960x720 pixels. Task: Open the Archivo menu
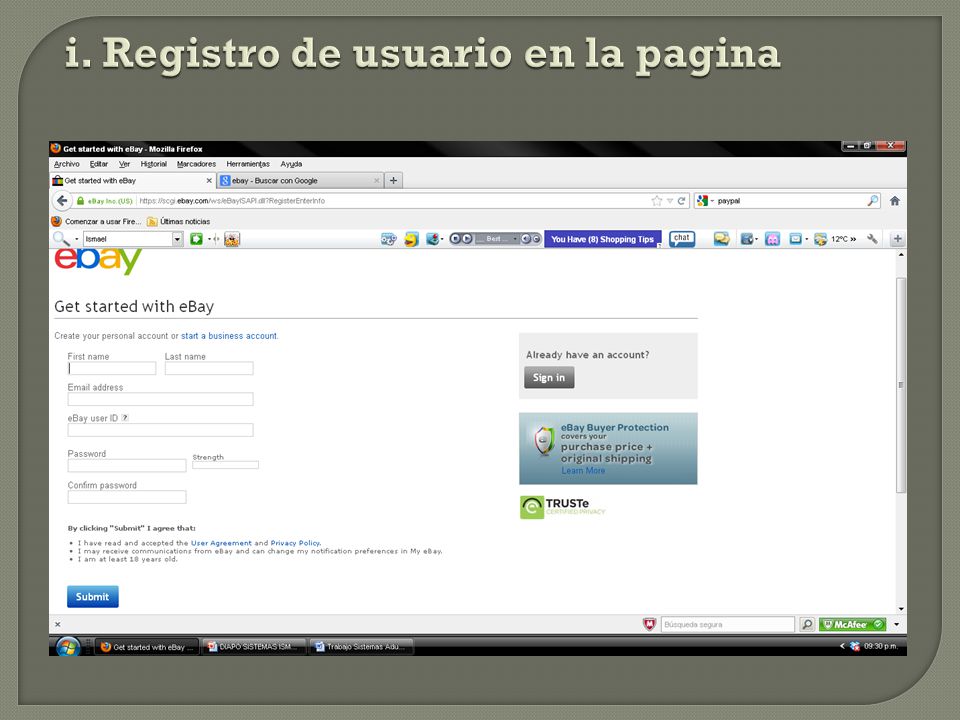(67, 164)
